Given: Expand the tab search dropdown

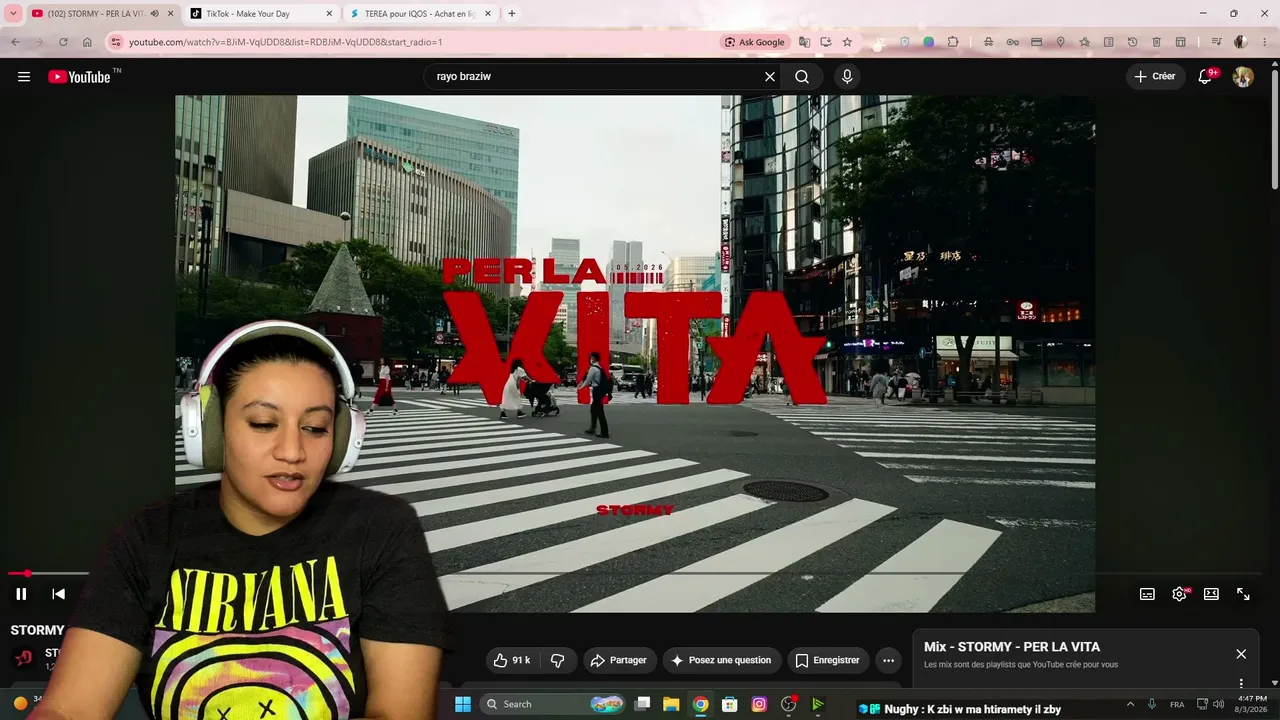Looking at the screenshot, I should (x=14, y=14).
